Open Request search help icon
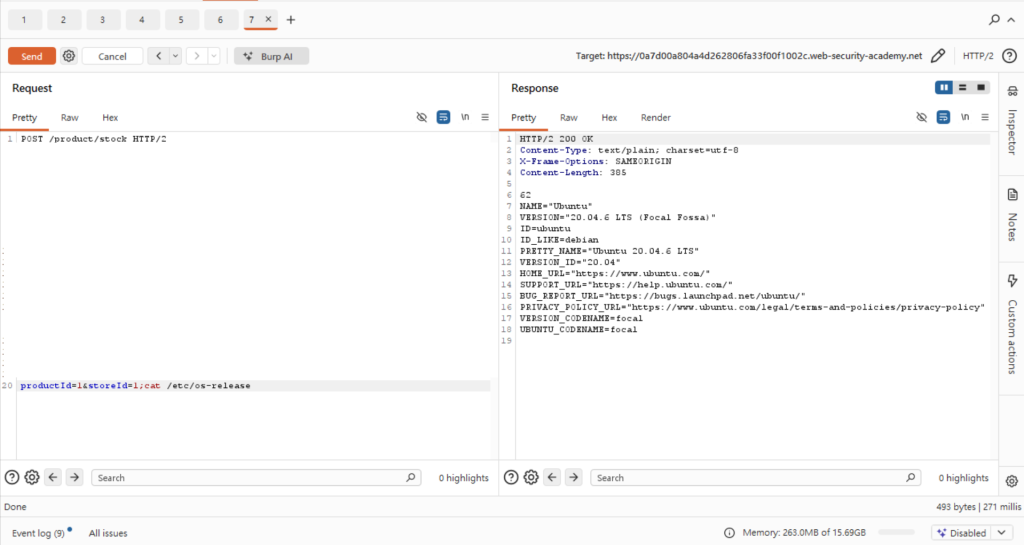 click(x=12, y=478)
